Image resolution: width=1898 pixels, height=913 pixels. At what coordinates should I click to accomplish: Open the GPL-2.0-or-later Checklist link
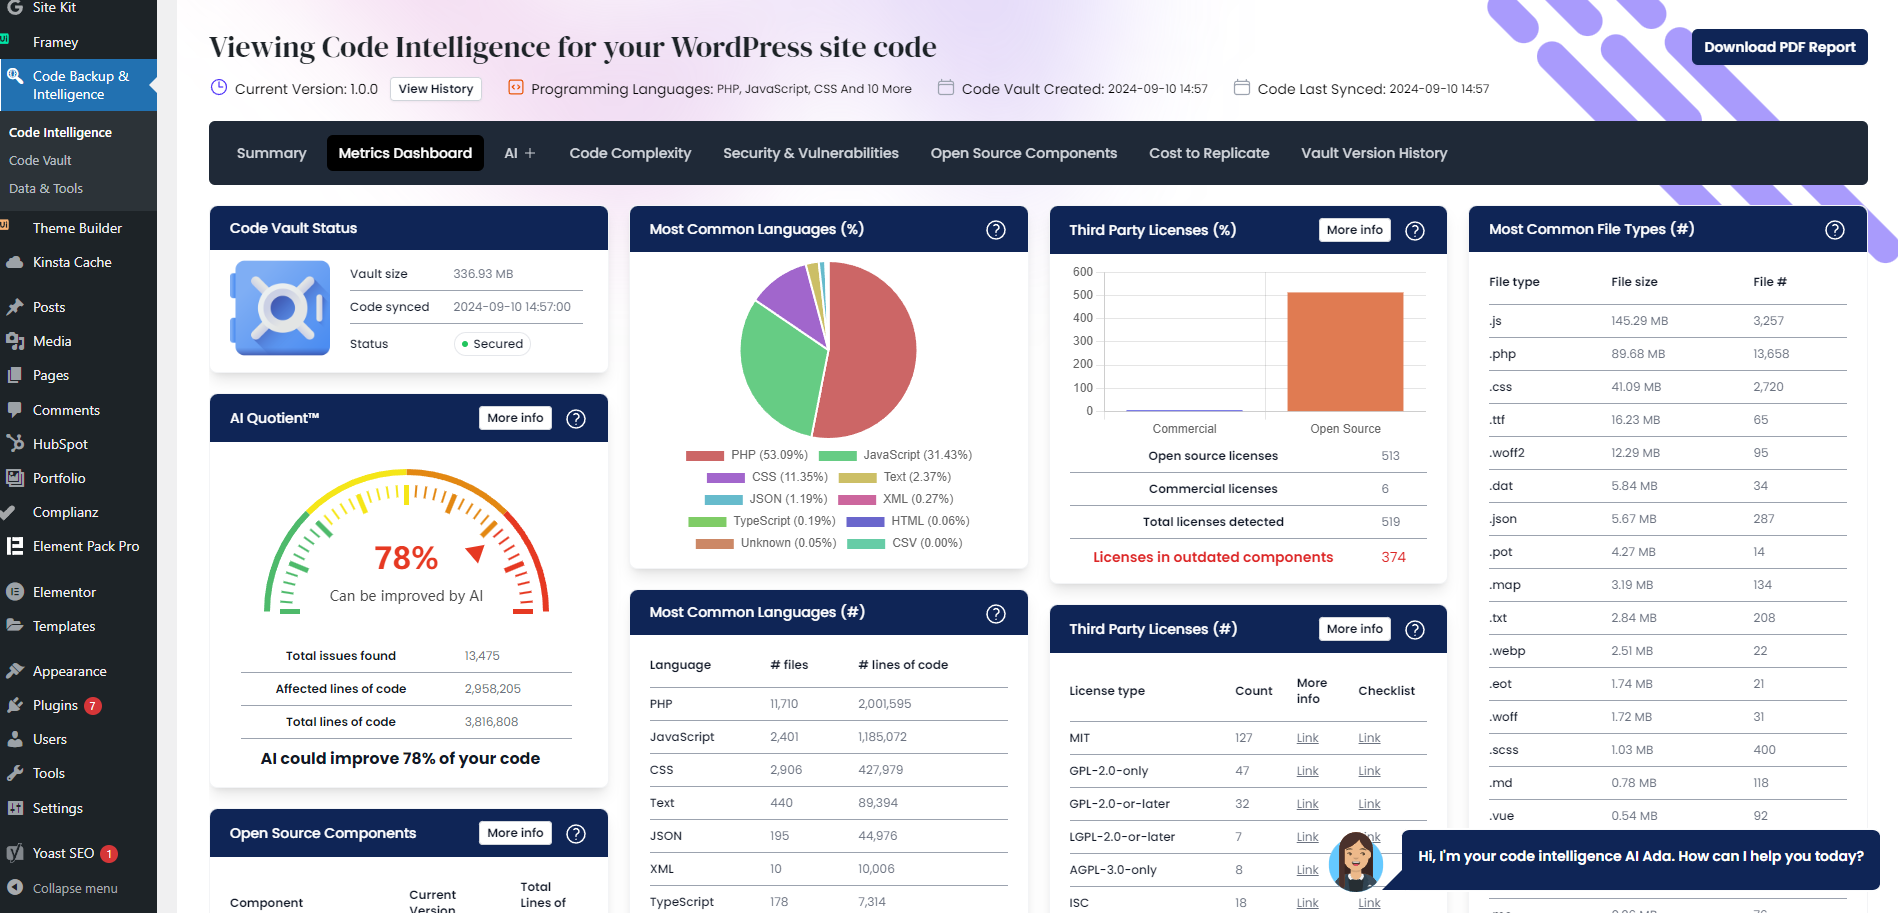tap(1369, 804)
